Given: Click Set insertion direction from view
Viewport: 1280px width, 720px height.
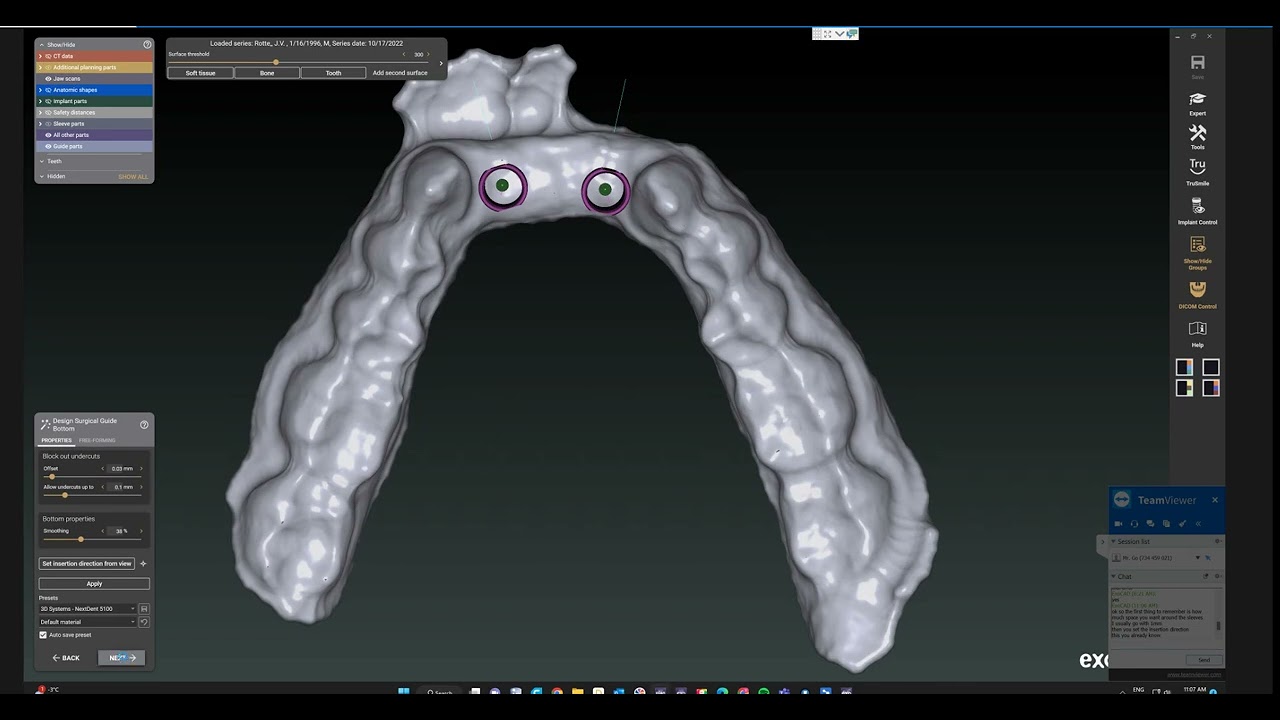Looking at the screenshot, I should click(x=87, y=564).
